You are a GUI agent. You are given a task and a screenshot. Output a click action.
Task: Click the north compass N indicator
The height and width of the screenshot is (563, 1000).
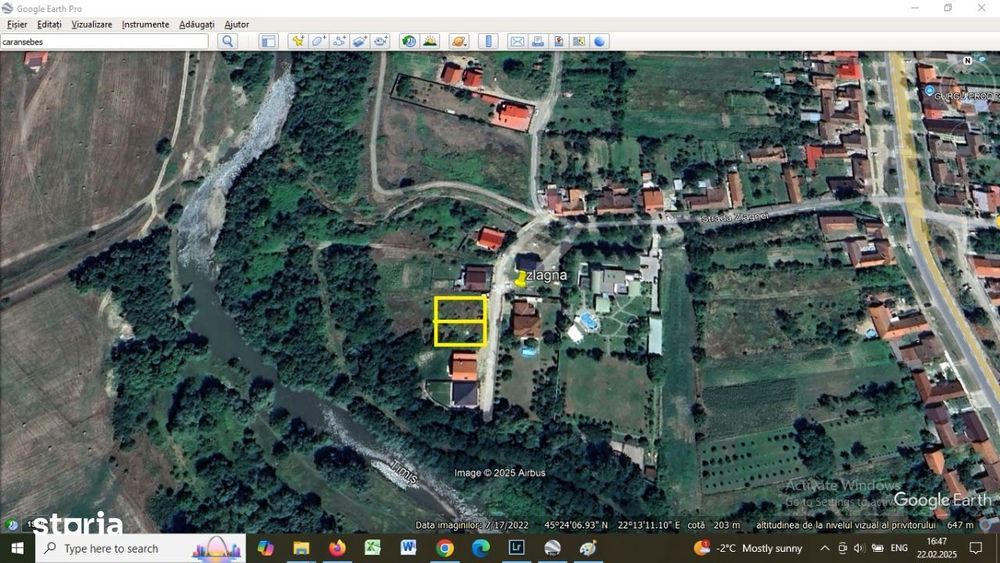(x=967, y=61)
